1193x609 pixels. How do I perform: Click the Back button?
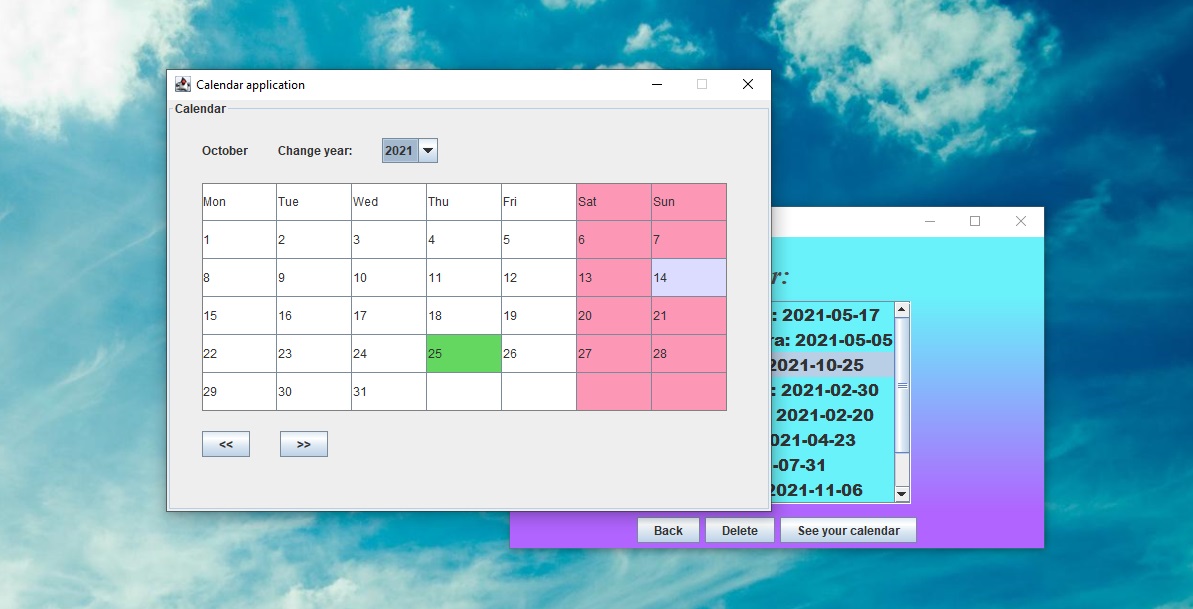(668, 531)
